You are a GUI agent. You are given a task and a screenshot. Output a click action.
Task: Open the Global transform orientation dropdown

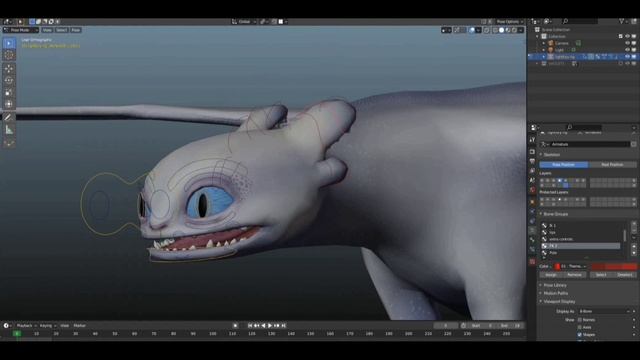pyautogui.click(x=244, y=22)
